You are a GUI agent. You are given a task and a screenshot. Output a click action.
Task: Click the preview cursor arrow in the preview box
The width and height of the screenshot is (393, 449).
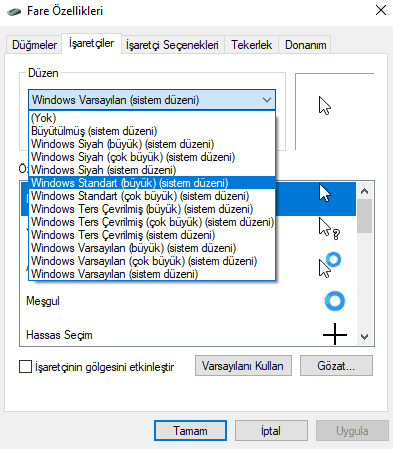[324, 106]
